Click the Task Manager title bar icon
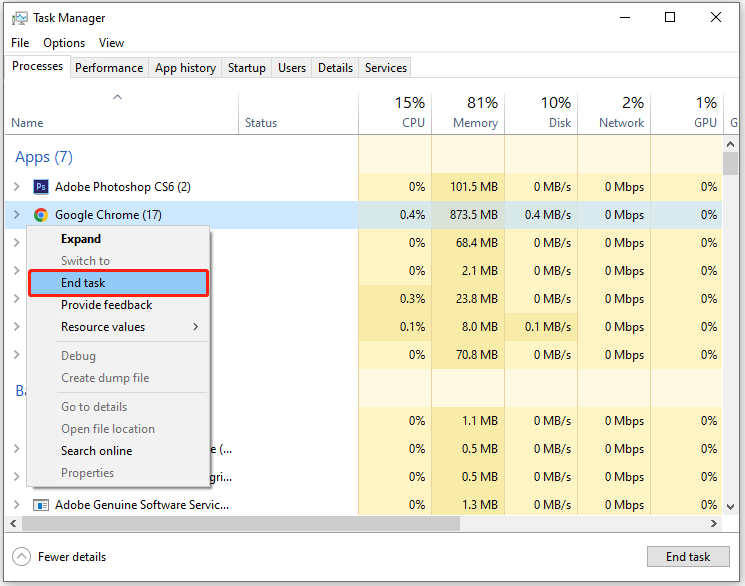Image resolution: width=745 pixels, height=586 pixels. pyautogui.click(x=19, y=18)
